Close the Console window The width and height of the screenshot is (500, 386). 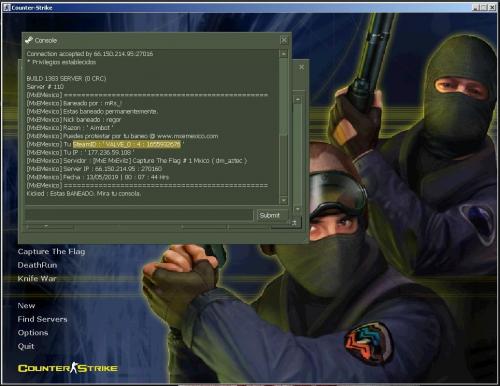pos(284,40)
